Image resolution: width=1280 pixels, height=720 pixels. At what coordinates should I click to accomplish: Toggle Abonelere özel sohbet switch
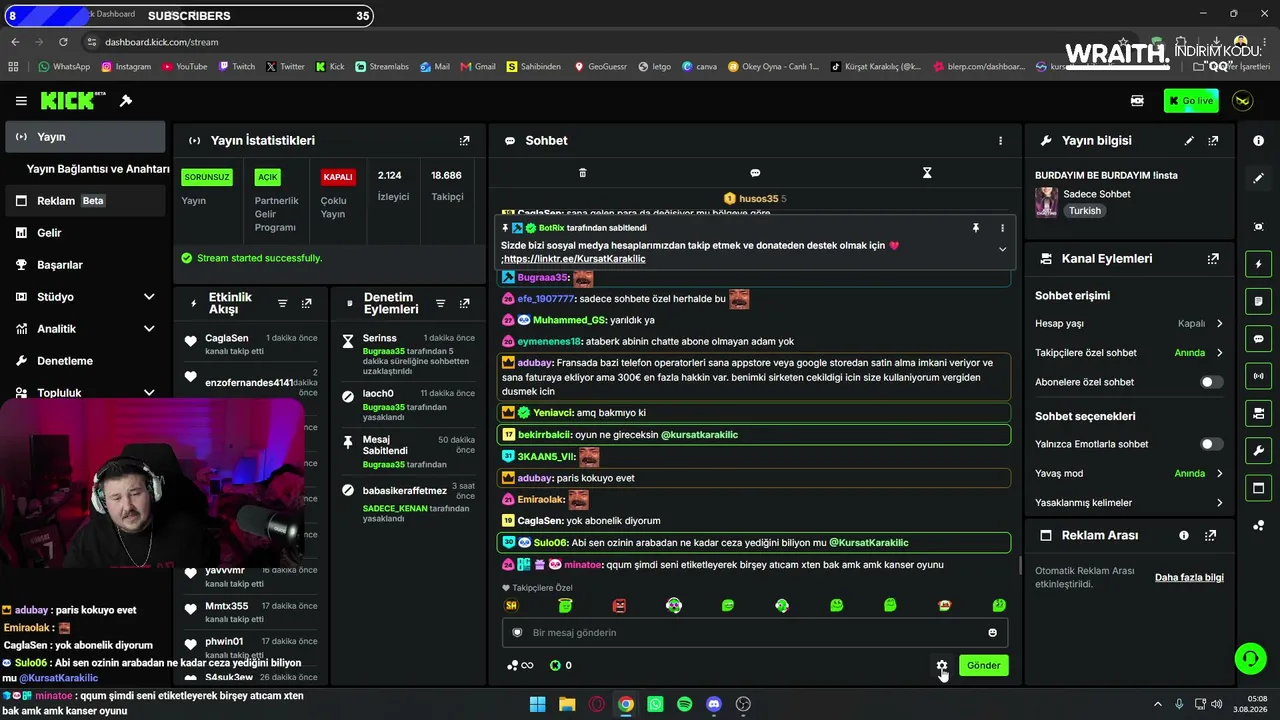click(x=1211, y=382)
